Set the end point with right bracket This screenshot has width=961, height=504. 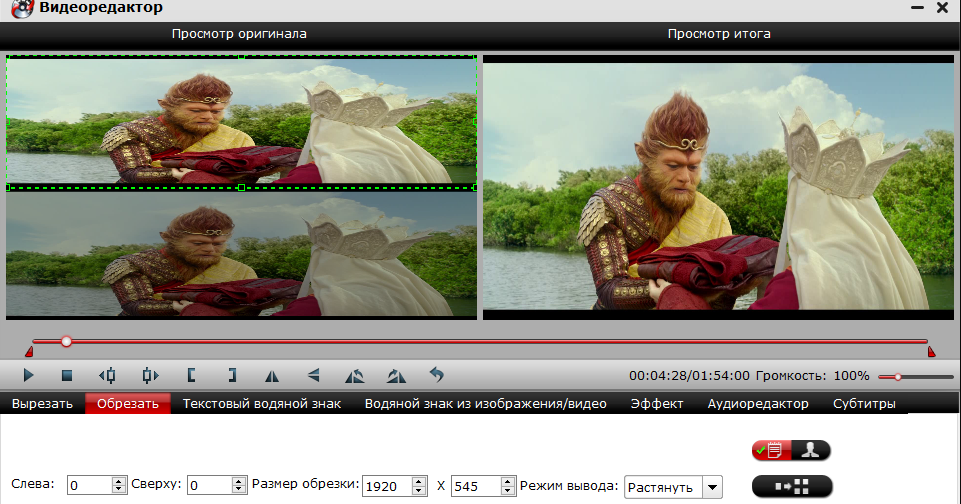click(x=232, y=375)
